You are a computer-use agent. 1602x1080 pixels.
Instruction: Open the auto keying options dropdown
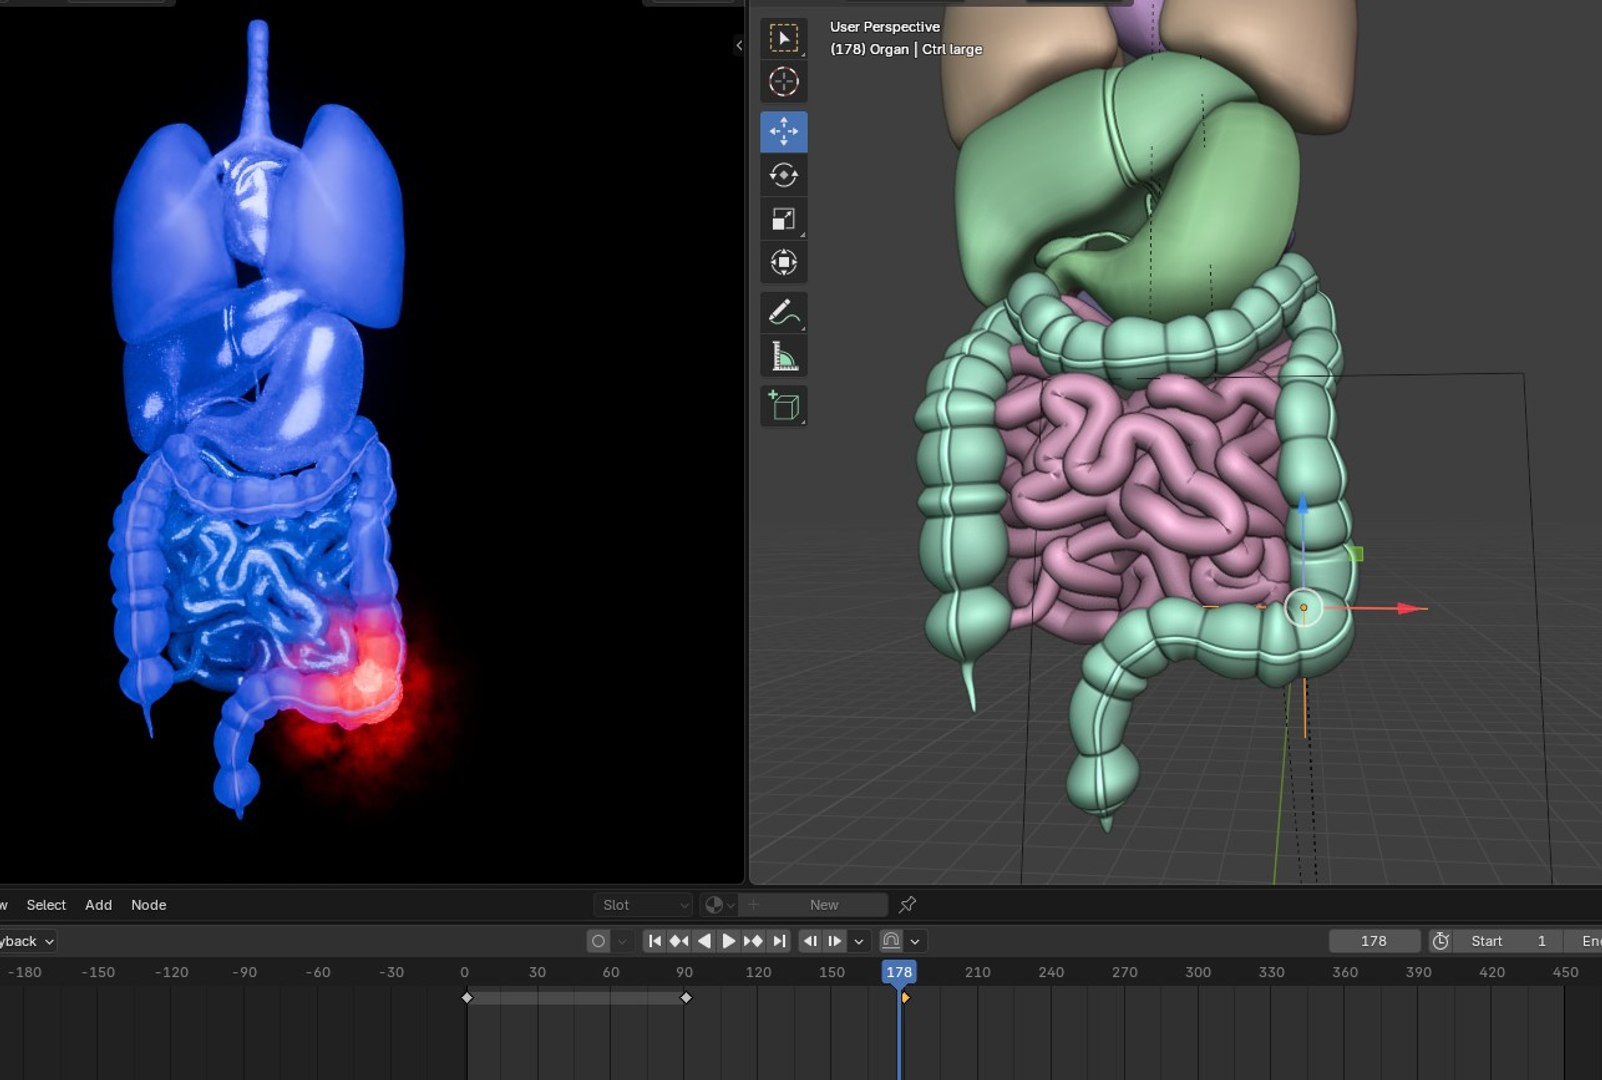[x=622, y=941]
